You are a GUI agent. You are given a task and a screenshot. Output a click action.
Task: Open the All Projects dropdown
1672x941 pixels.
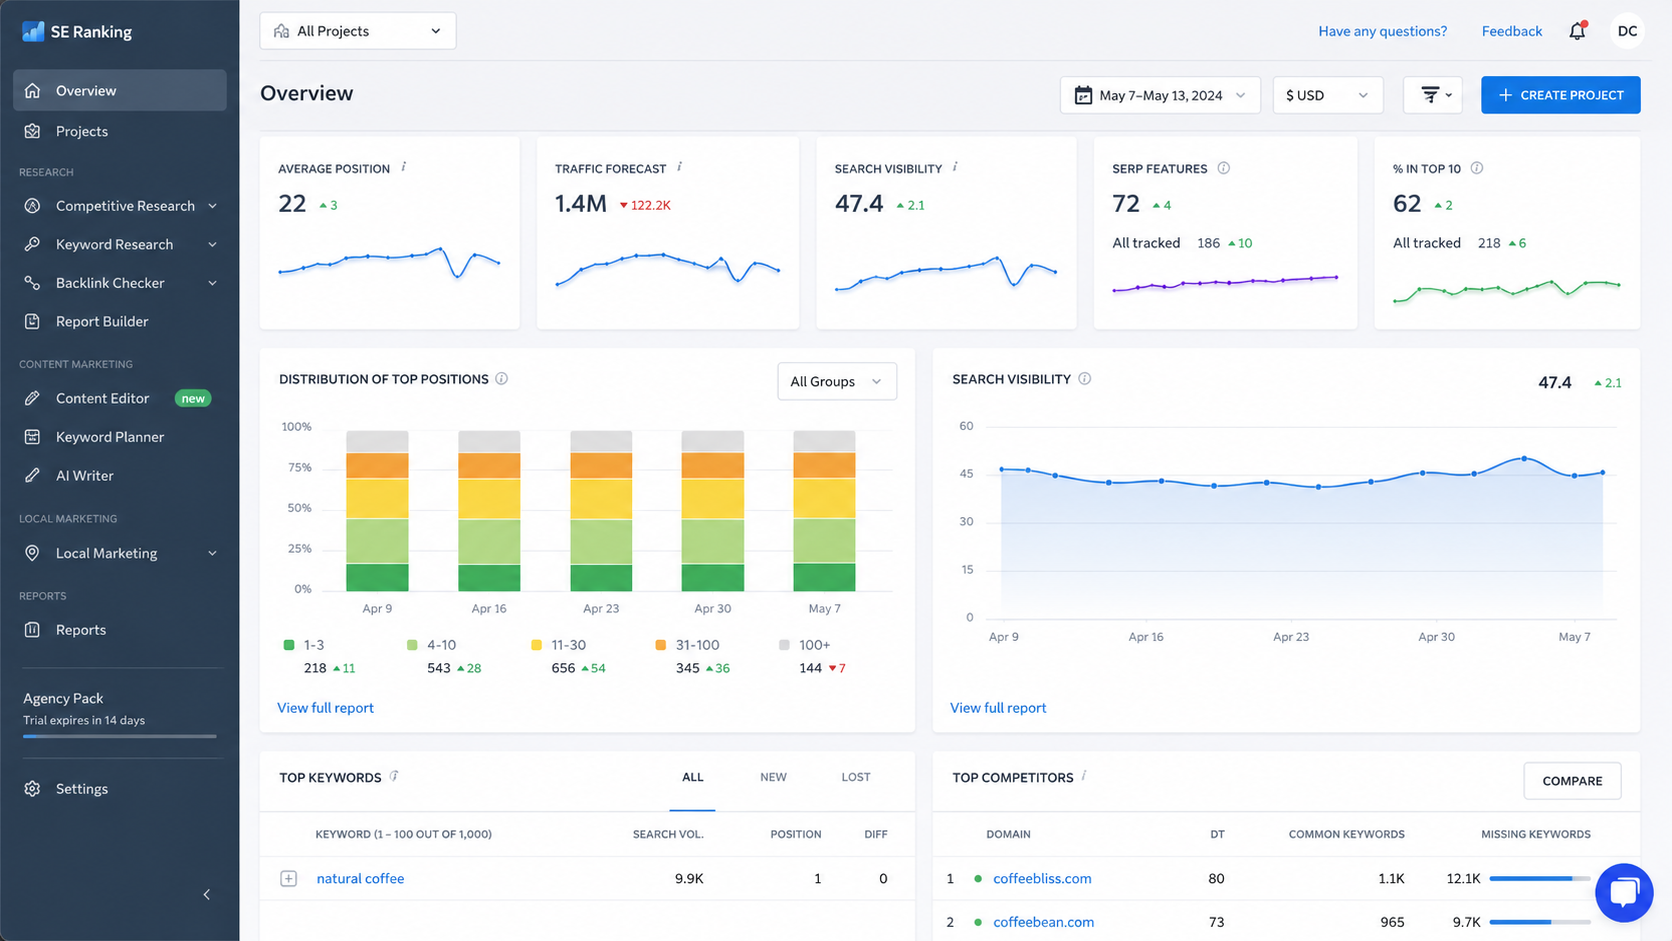[x=358, y=31]
